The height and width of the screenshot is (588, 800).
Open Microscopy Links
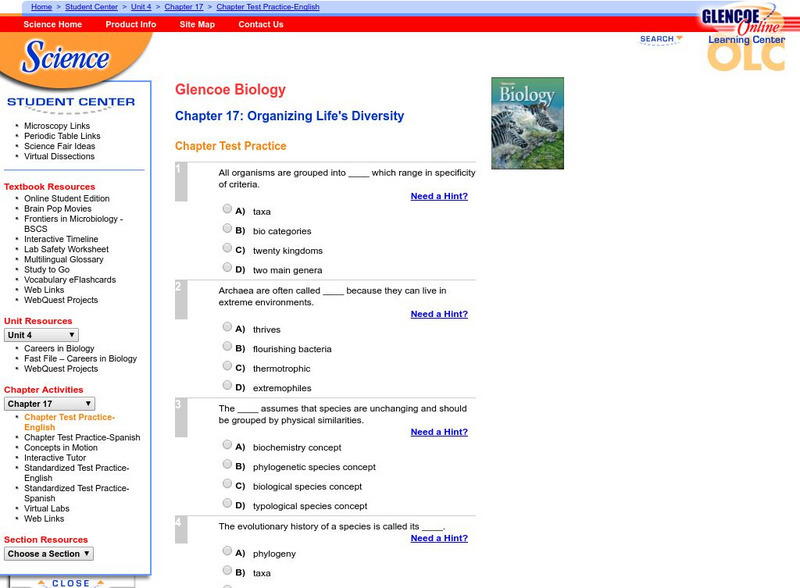pos(57,126)
